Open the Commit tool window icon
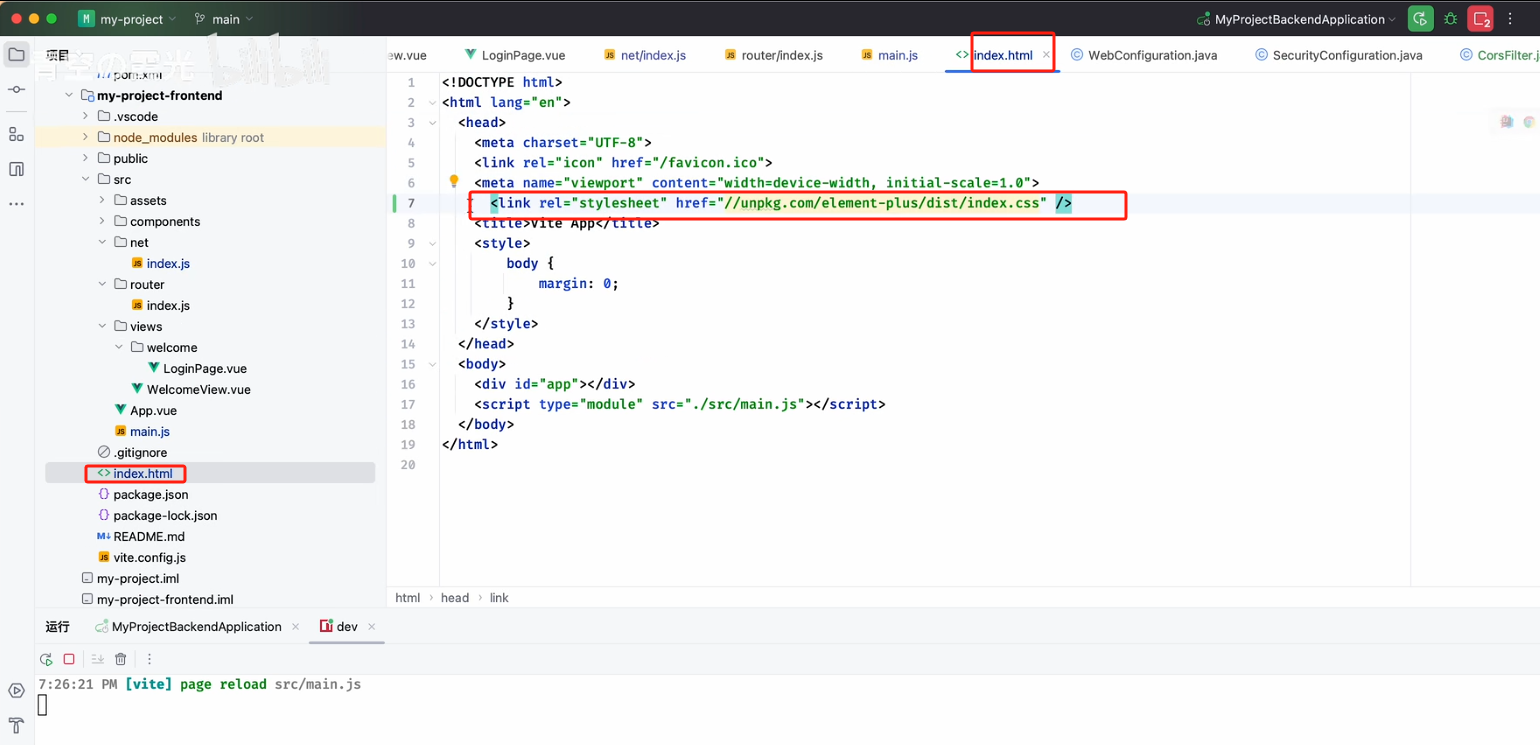Viewport: 1540px width, 745px height. [x=16, y=90]
